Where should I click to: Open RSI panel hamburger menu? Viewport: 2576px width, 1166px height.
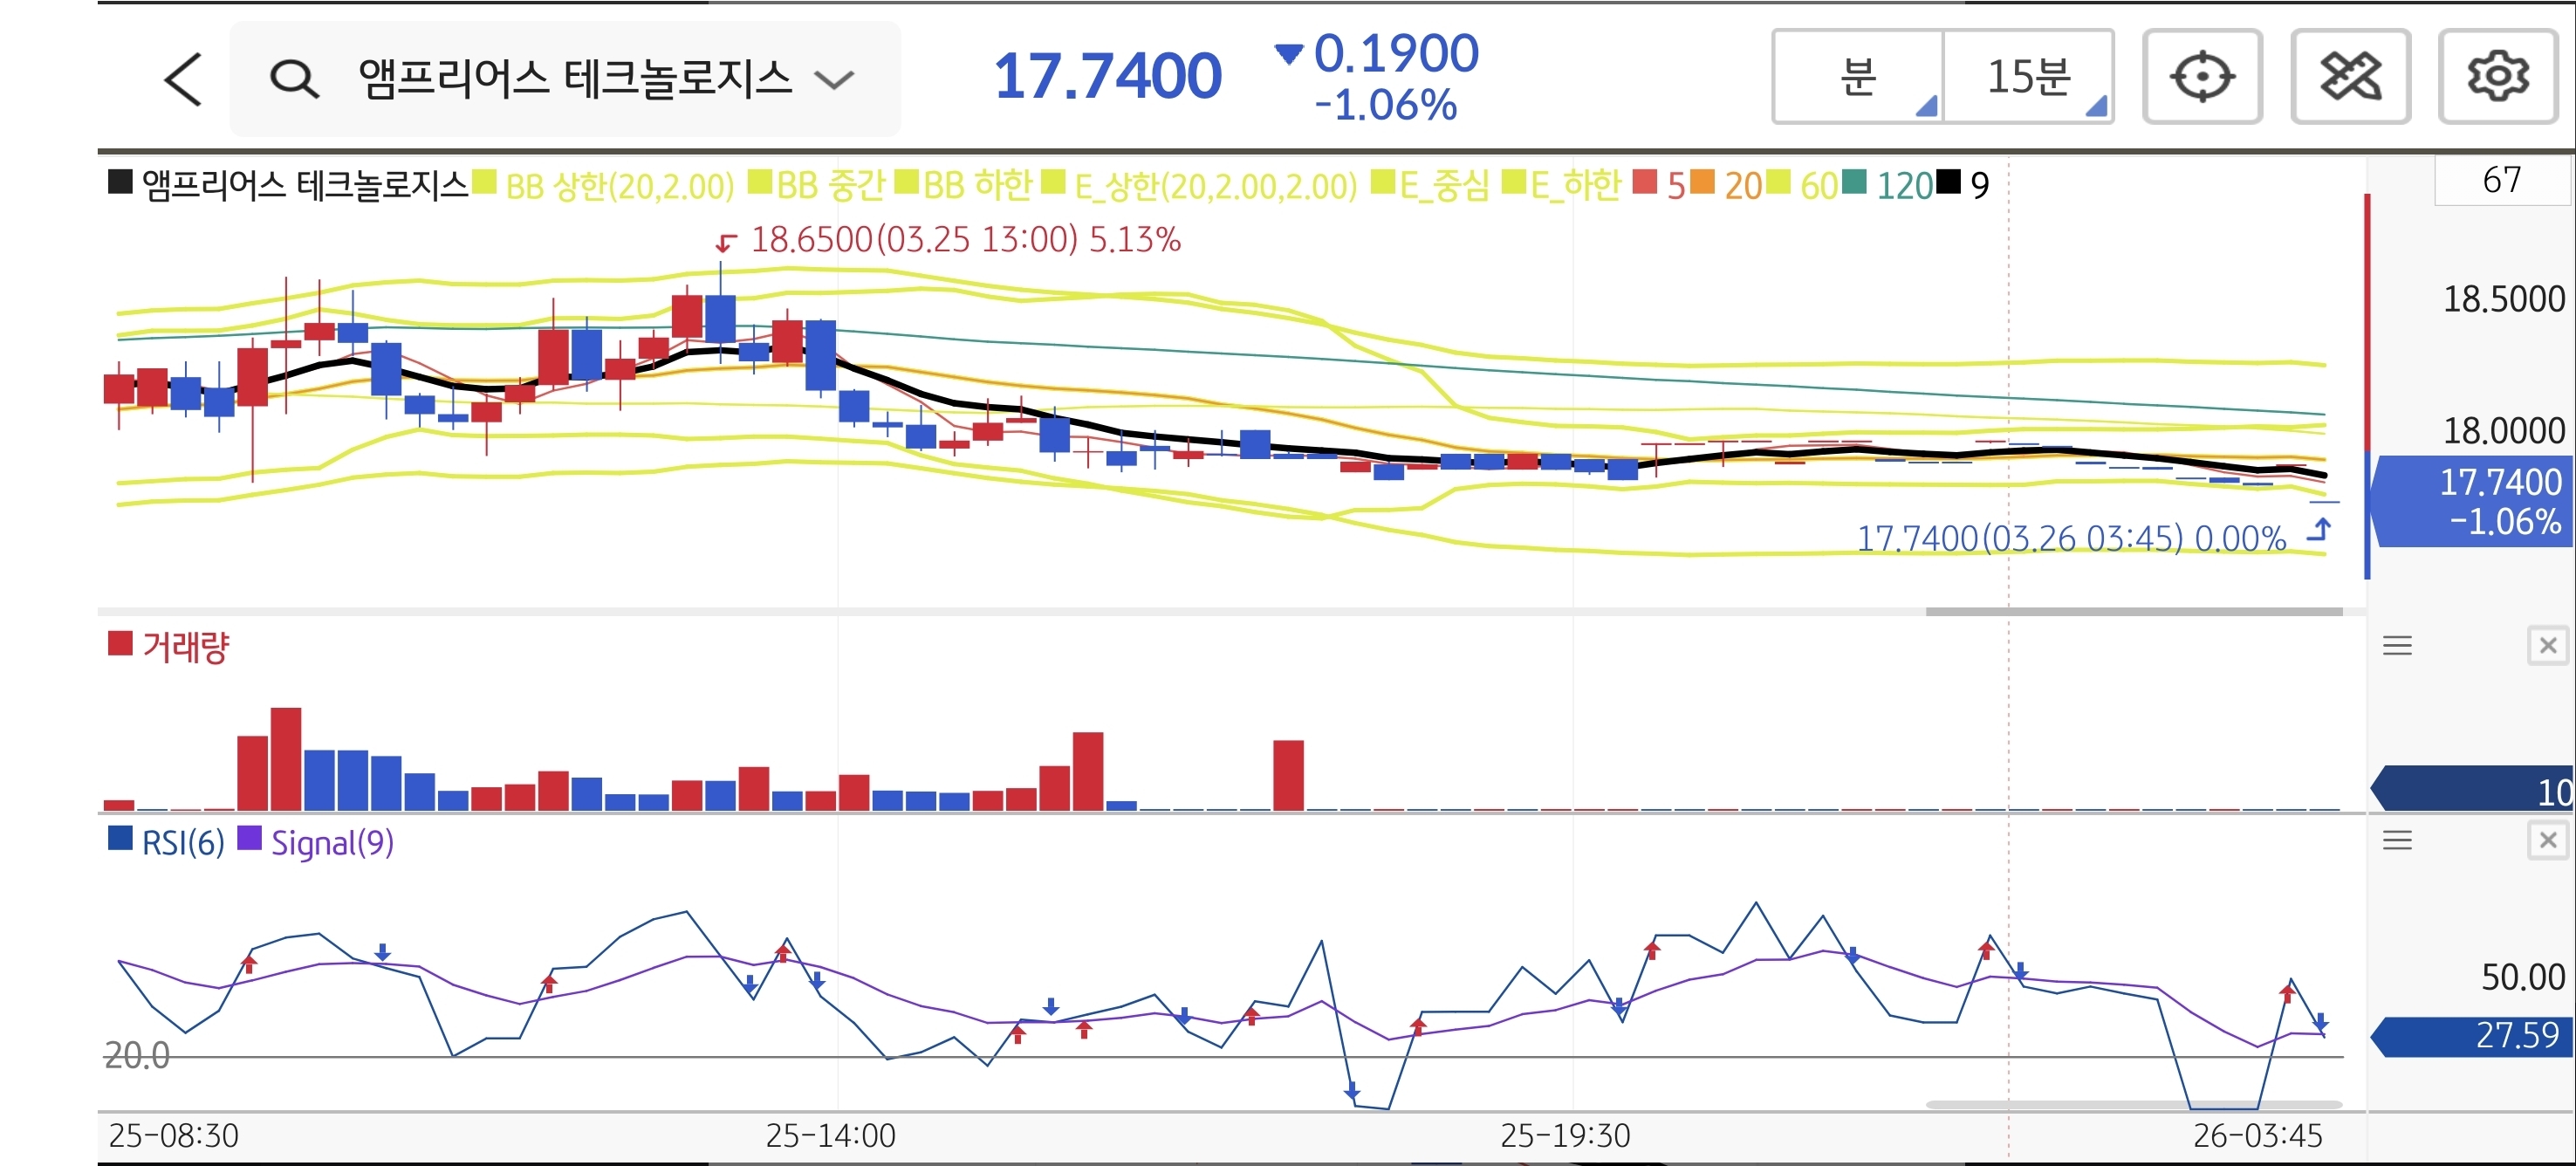click(x=2396, y=840)
